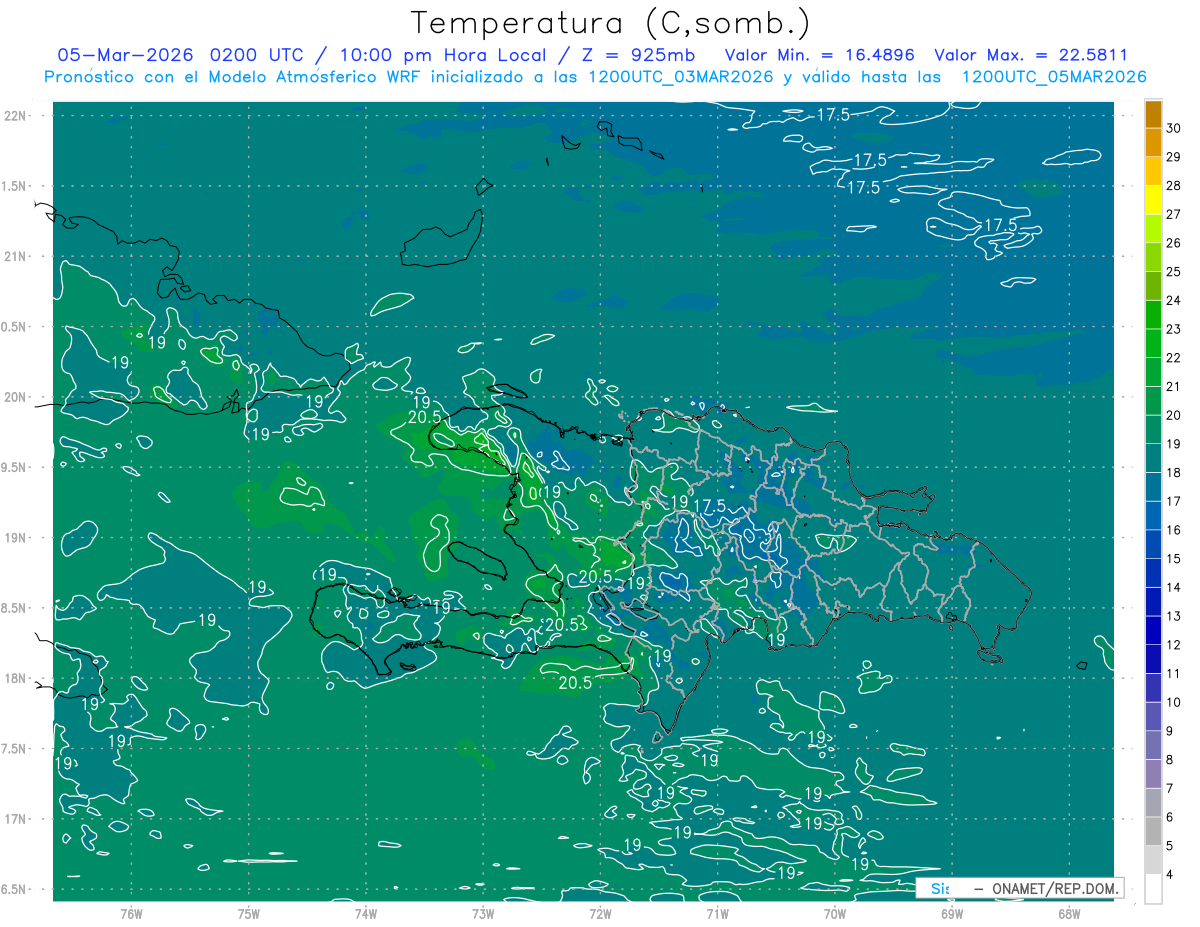Click the color scale label '4'
1200x927 pixels.
point(1170,874)
